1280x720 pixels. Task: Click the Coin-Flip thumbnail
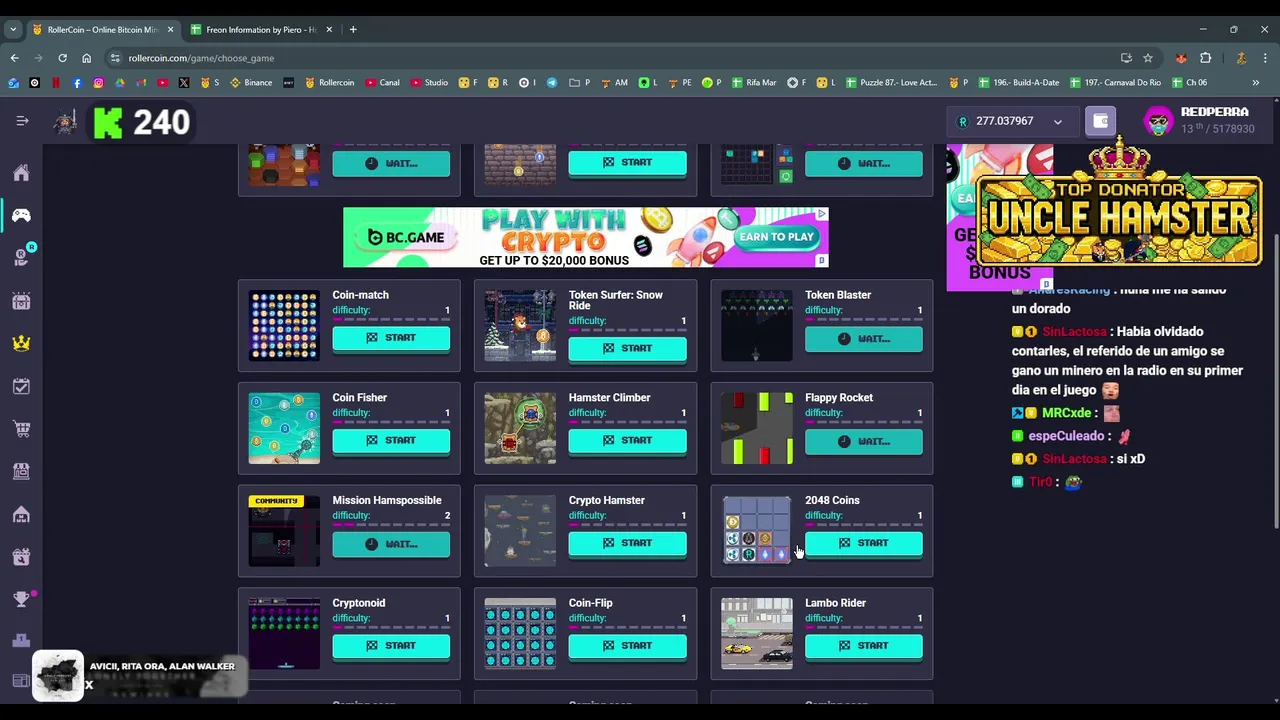click(x=520, y=634)
